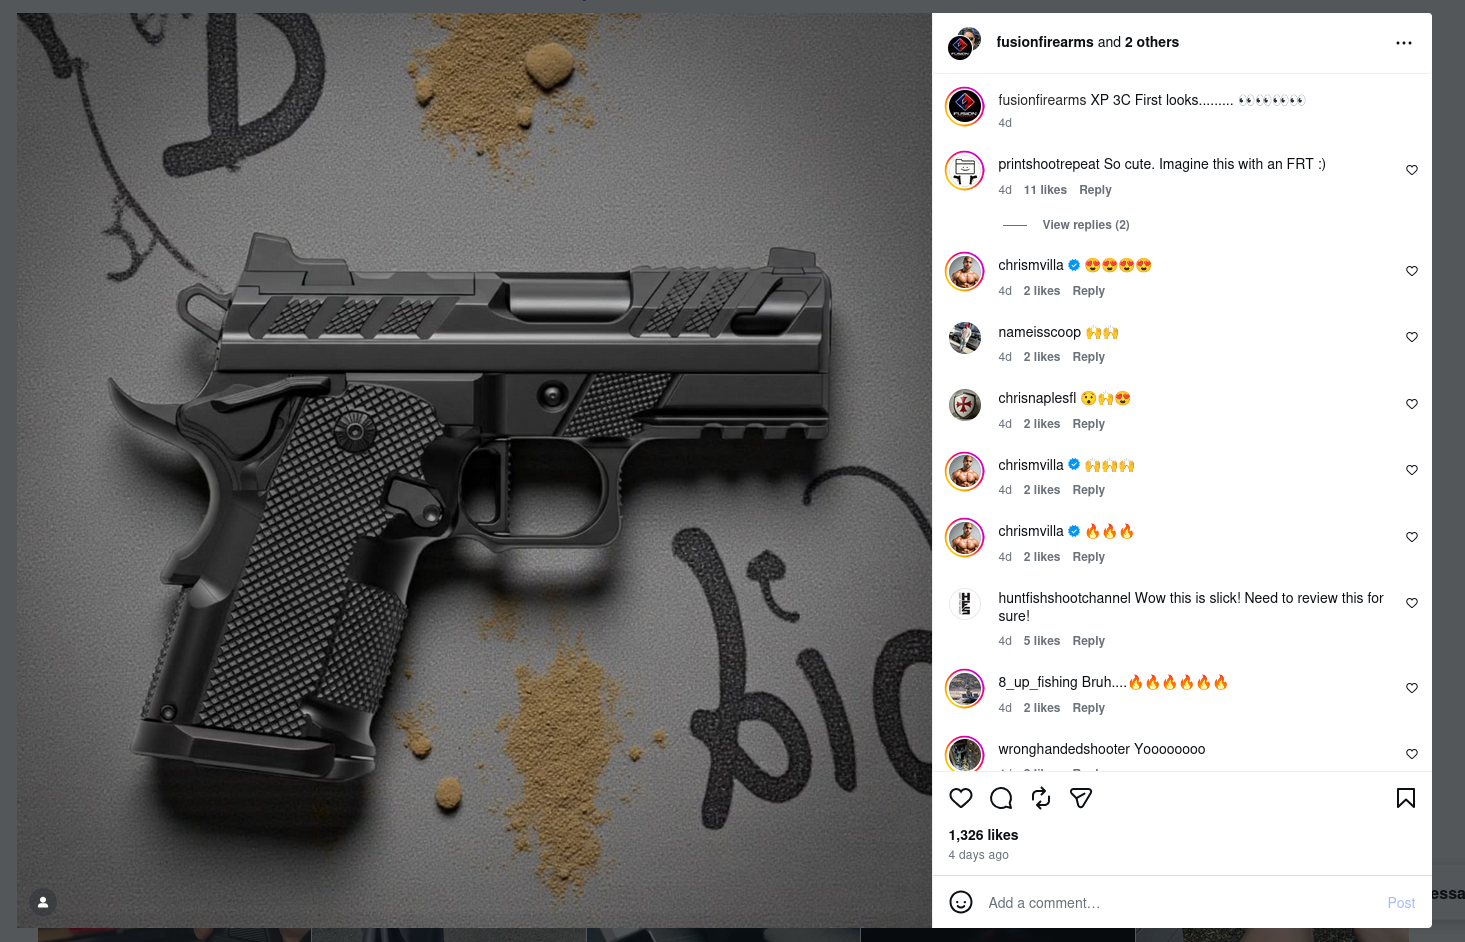Viewport: 1465px width, 942px height.
Task: Like the post with heart icon
Action: (960, 798)
